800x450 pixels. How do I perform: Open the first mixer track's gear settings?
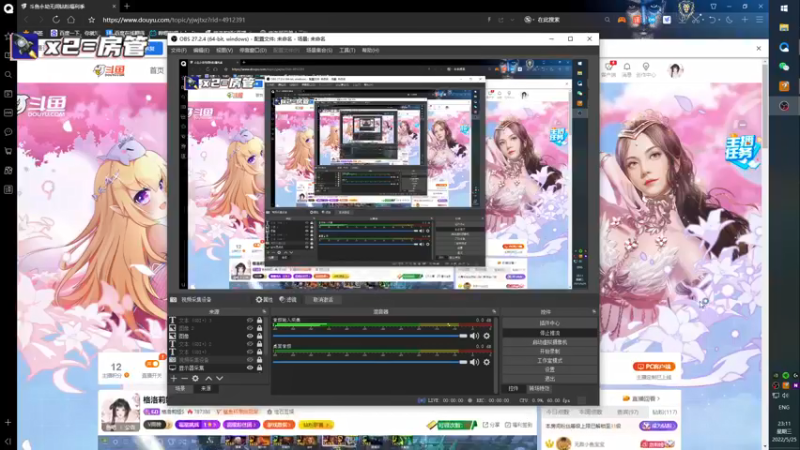(487, 336)
